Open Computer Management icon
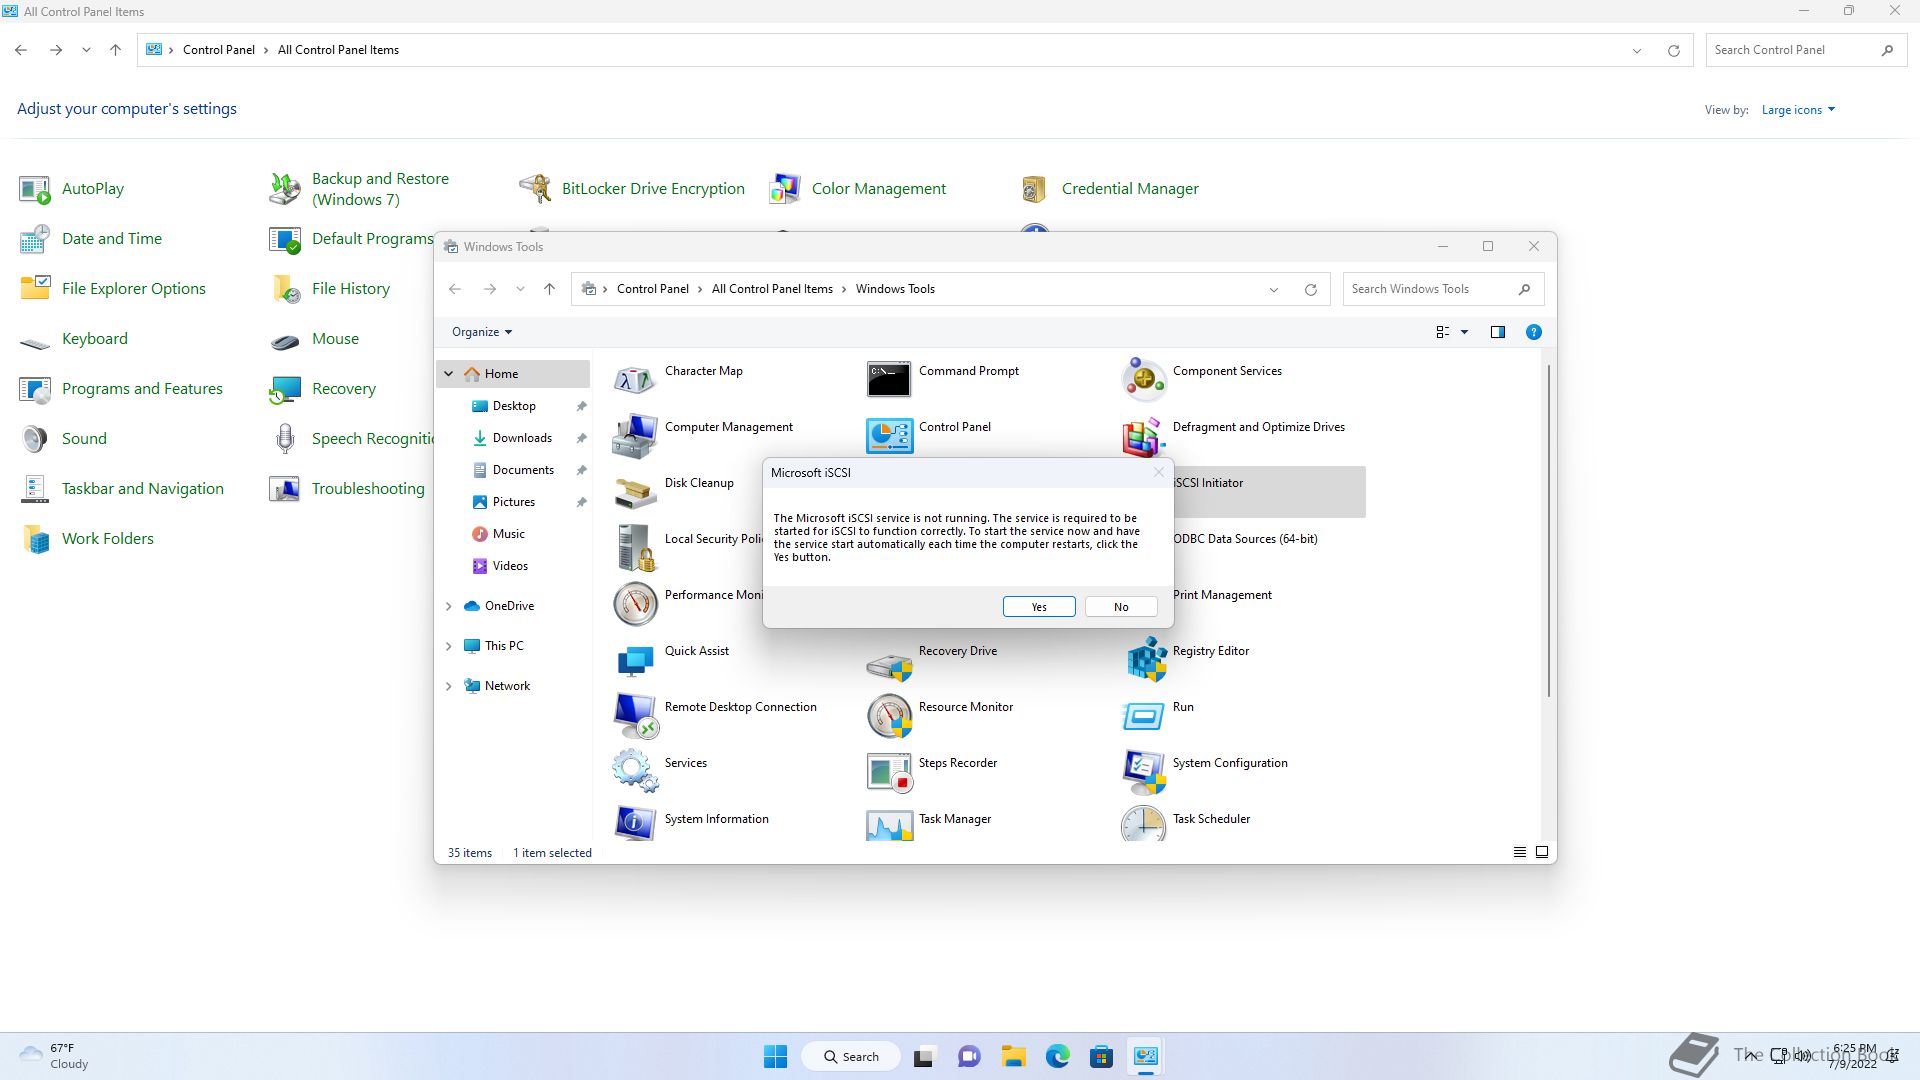The width and height of the screenshot is (1920, 1080). [x=635, y=435]
